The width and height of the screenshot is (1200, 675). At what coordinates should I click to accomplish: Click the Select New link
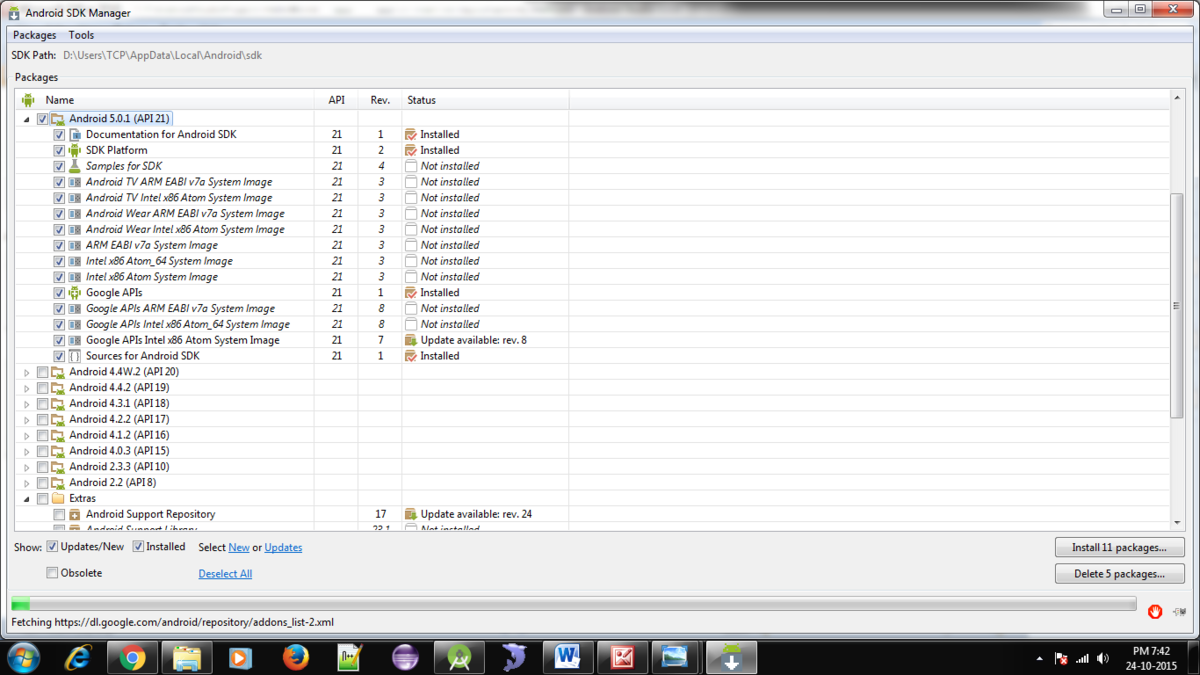pyautogui.click(x=239, y=548)
